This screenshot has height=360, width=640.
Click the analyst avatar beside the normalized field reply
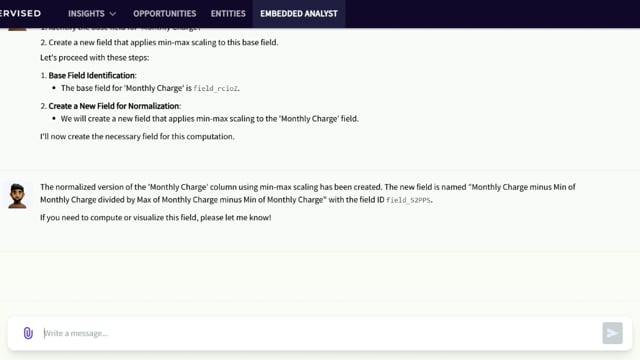pos(17,196)
